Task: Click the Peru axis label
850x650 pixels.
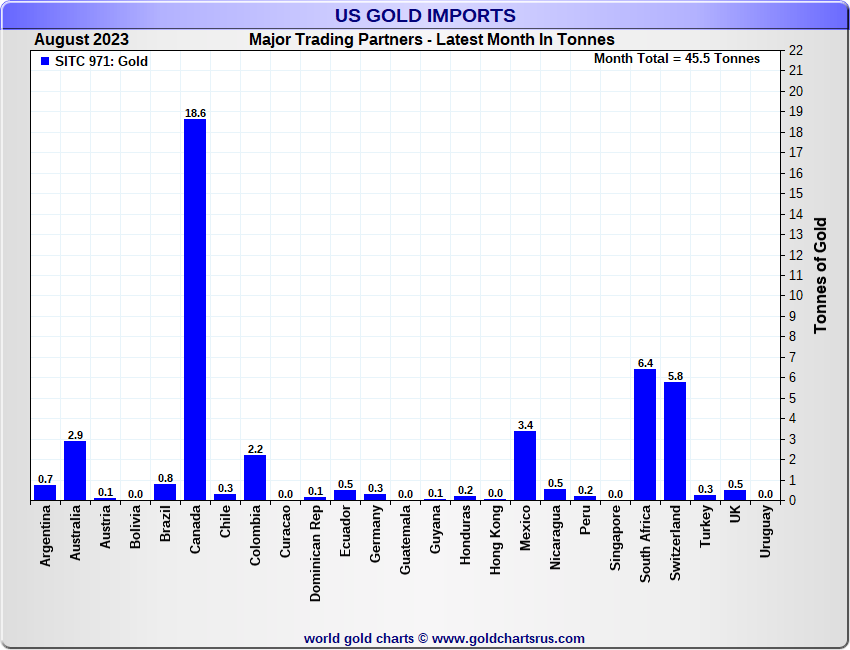Action: [585, 520]
